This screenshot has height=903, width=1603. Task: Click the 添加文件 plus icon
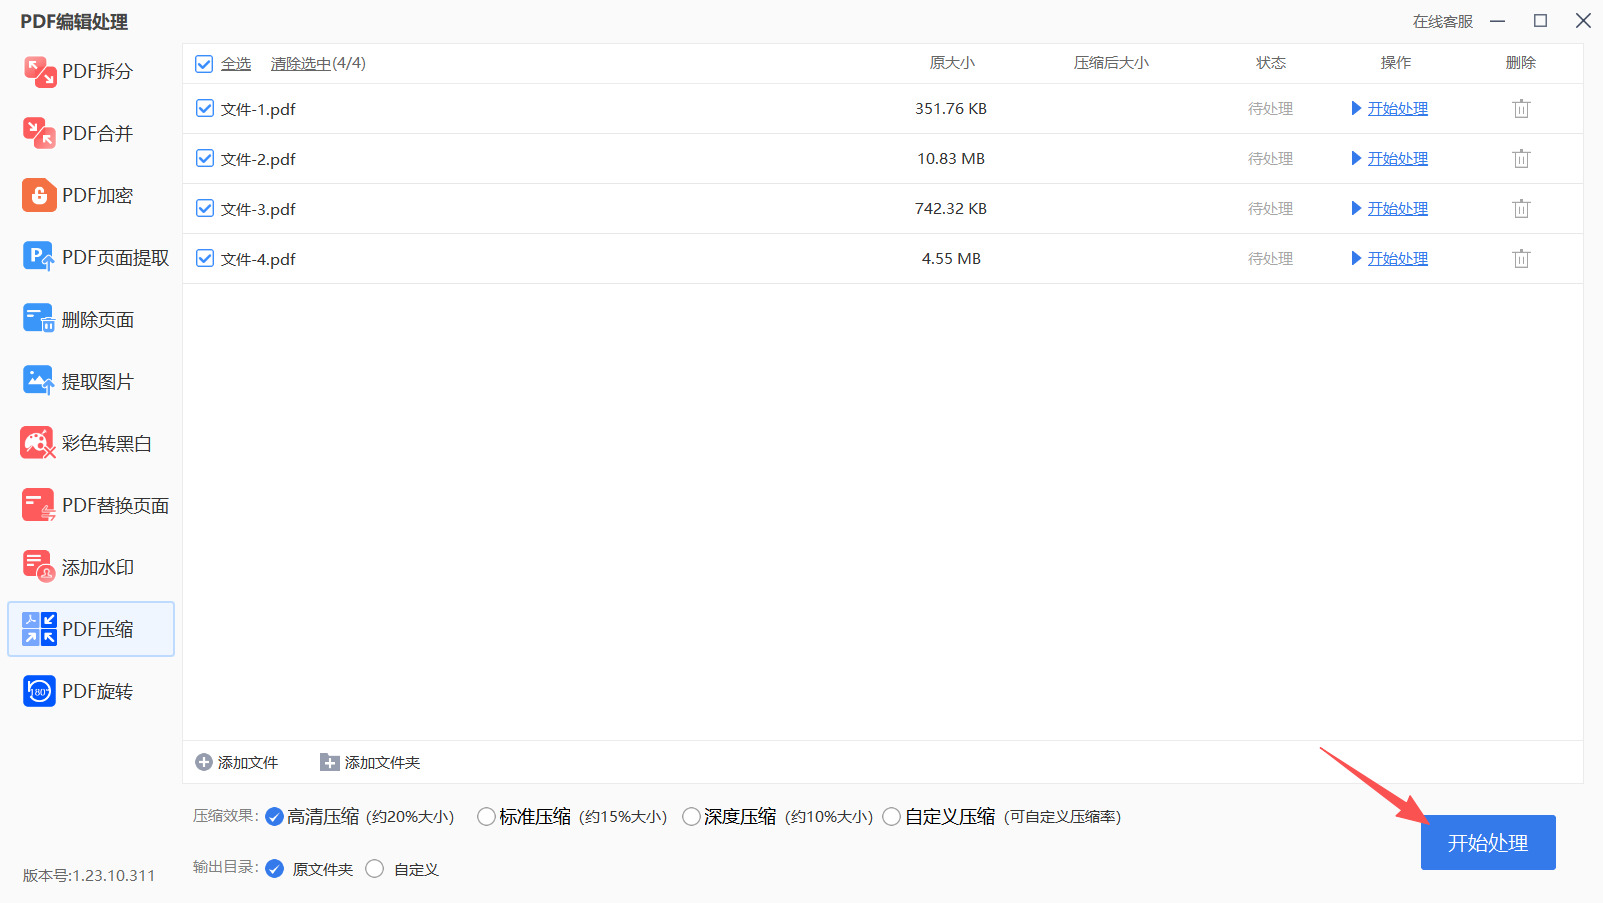204,763
